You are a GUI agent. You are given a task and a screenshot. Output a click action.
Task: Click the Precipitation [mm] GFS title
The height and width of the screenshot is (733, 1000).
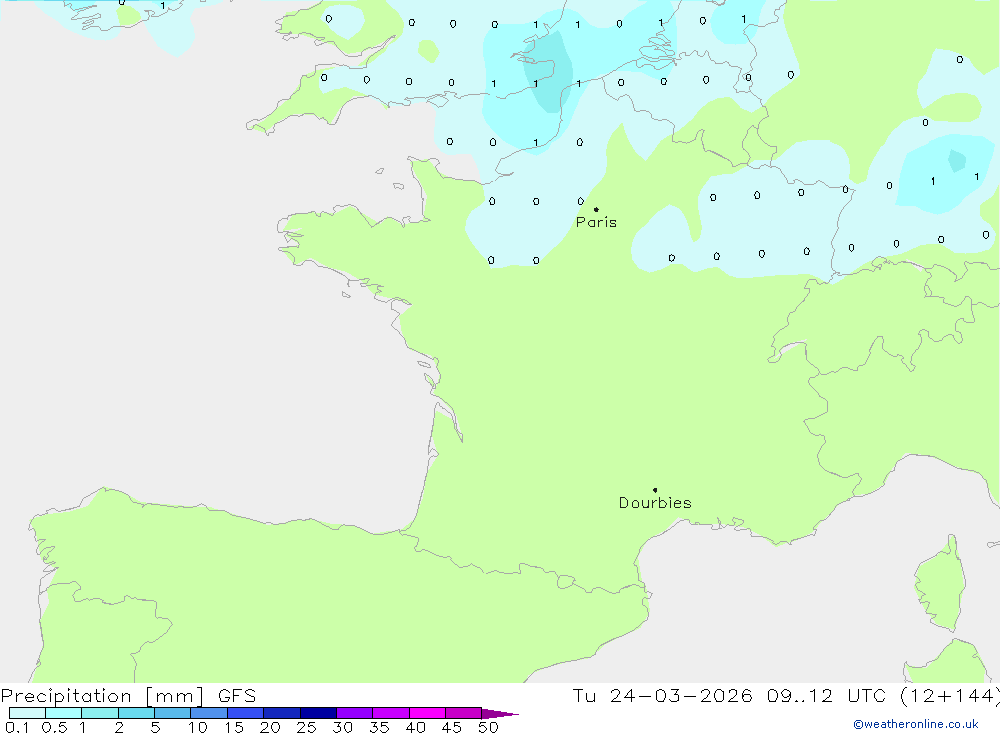pos(128,696)
